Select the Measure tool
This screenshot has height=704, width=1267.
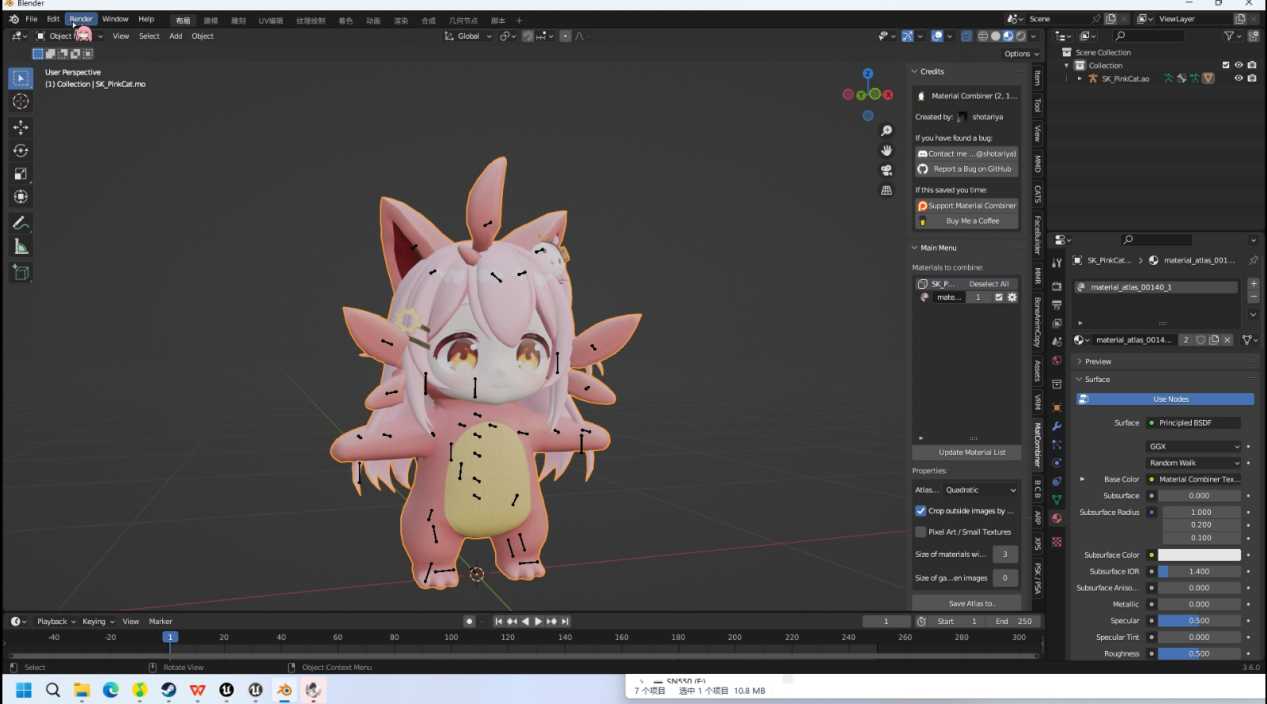pos(20,246)
